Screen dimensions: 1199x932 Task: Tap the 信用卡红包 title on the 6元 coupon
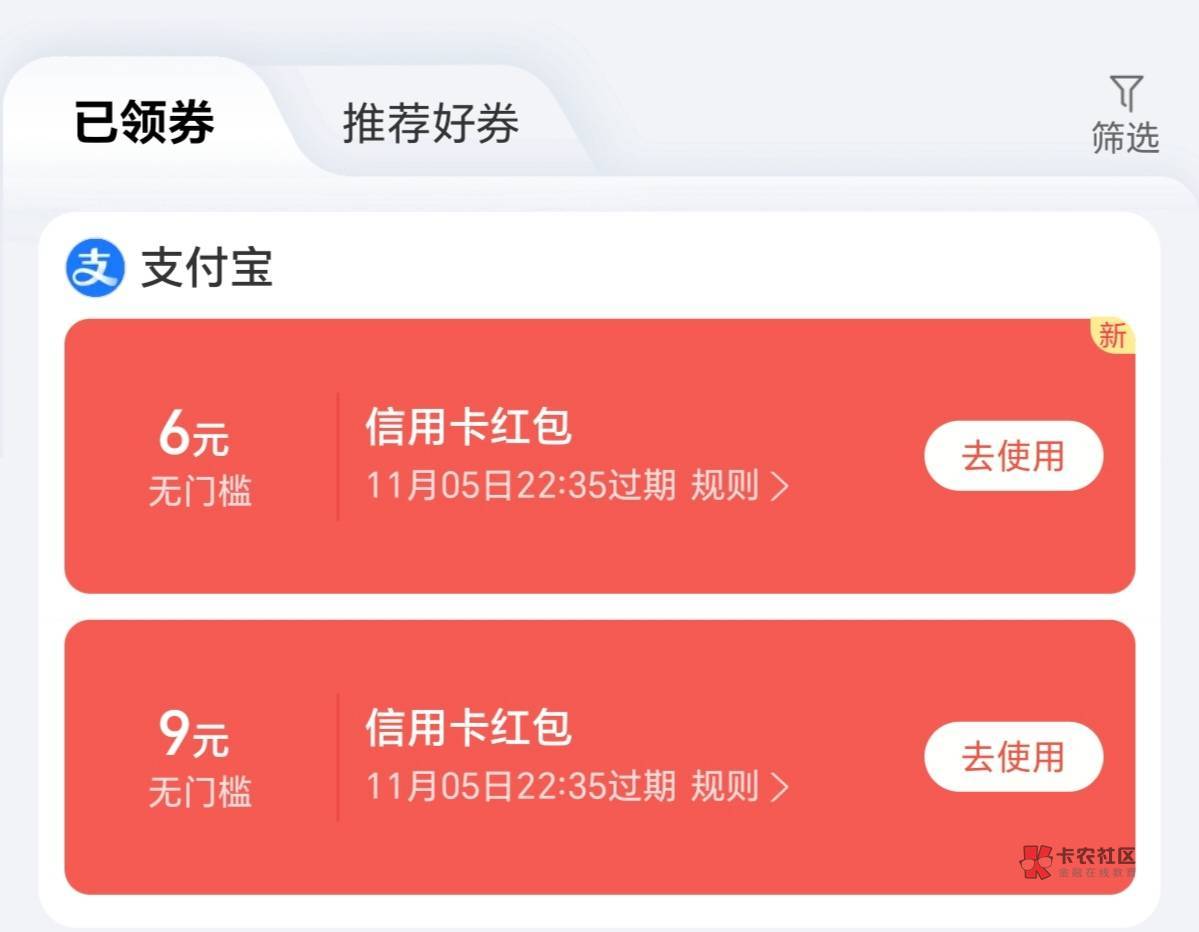tap(468, 428)
